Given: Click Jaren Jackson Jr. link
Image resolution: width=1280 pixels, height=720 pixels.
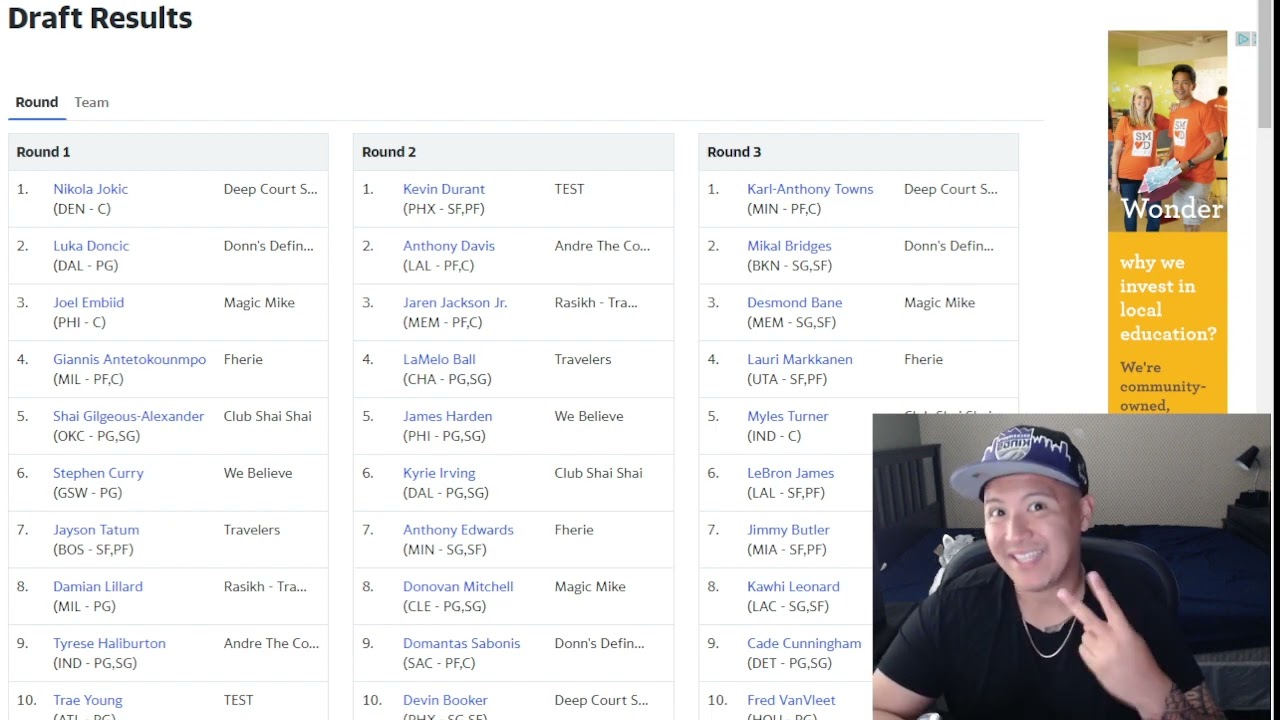Looking at the screenshot, I should (x=455, y=303).
